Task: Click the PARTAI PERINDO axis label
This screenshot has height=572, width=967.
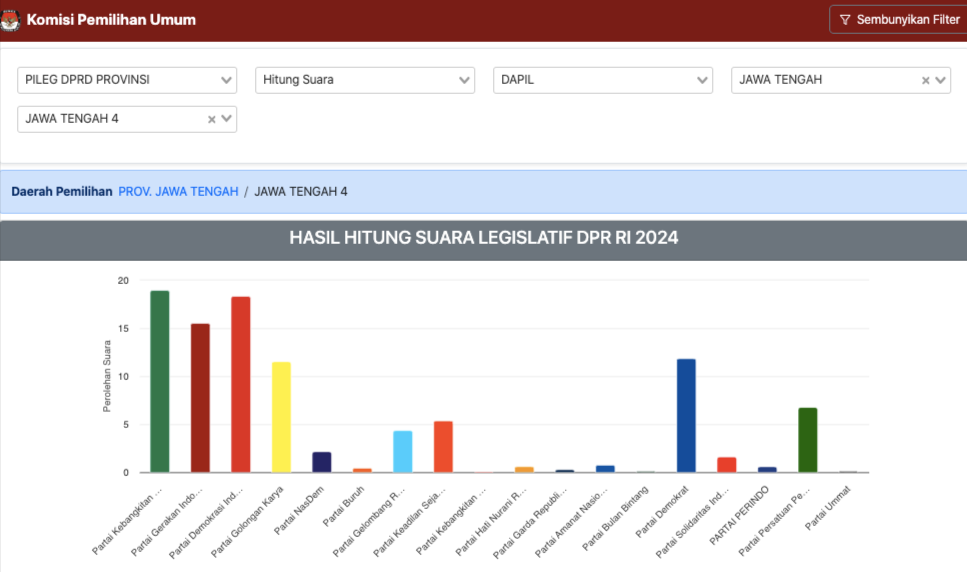Action: click(739, 516)
